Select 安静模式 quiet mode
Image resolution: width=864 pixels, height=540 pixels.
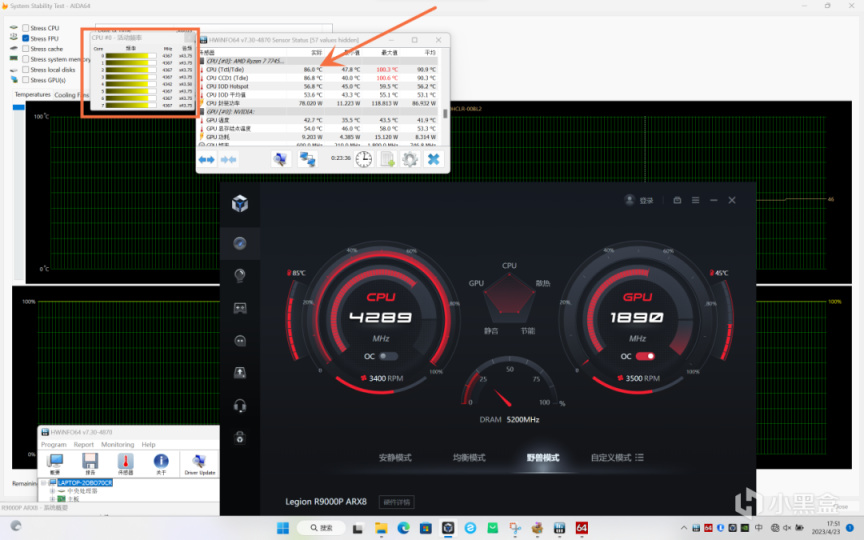tap(395, 457)
